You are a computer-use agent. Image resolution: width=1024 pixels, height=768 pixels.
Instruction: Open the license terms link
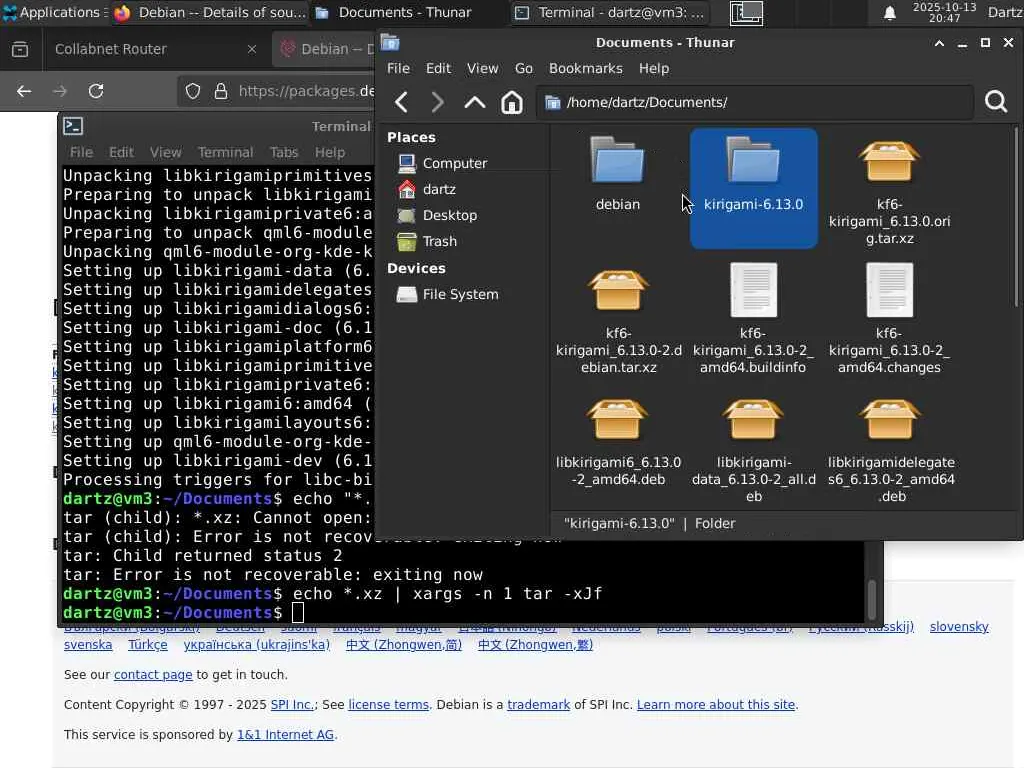[x=389, y=705]
